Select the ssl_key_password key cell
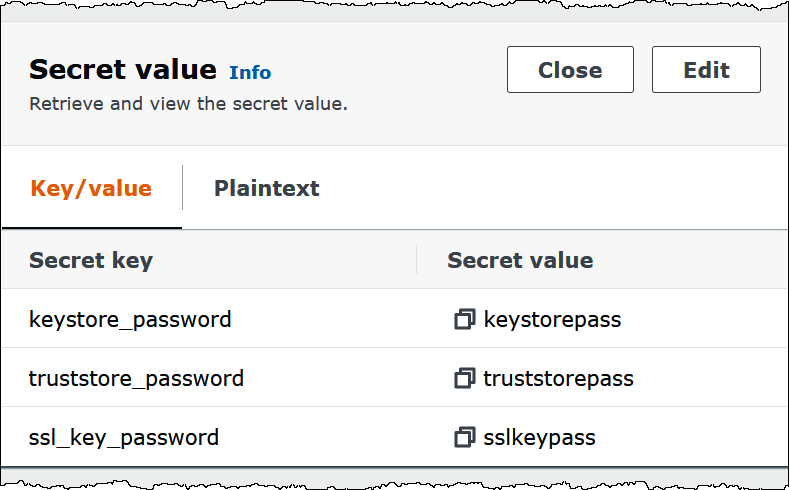The height and width of the screenshot is (490, 790). pos(124,438)
